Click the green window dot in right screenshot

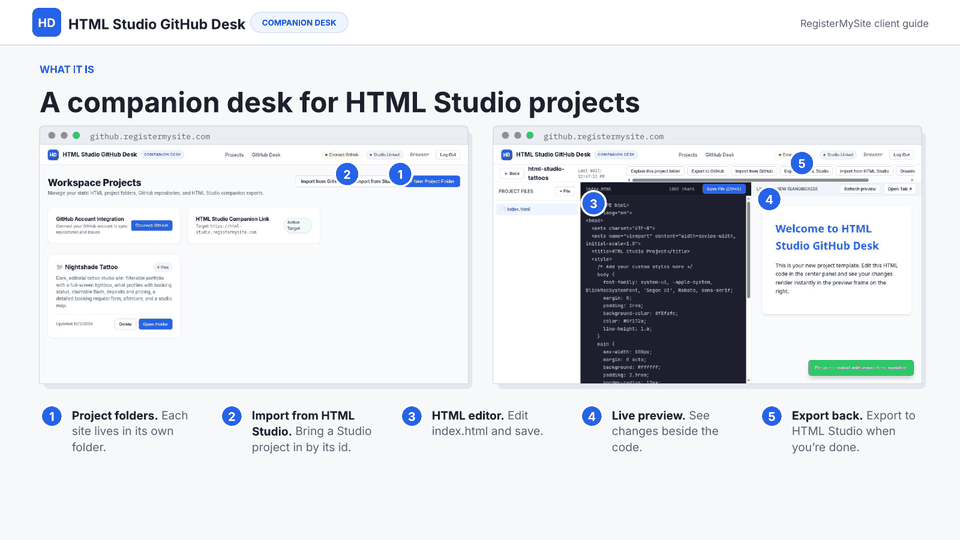pyautogui.click(x=530, y=135)
